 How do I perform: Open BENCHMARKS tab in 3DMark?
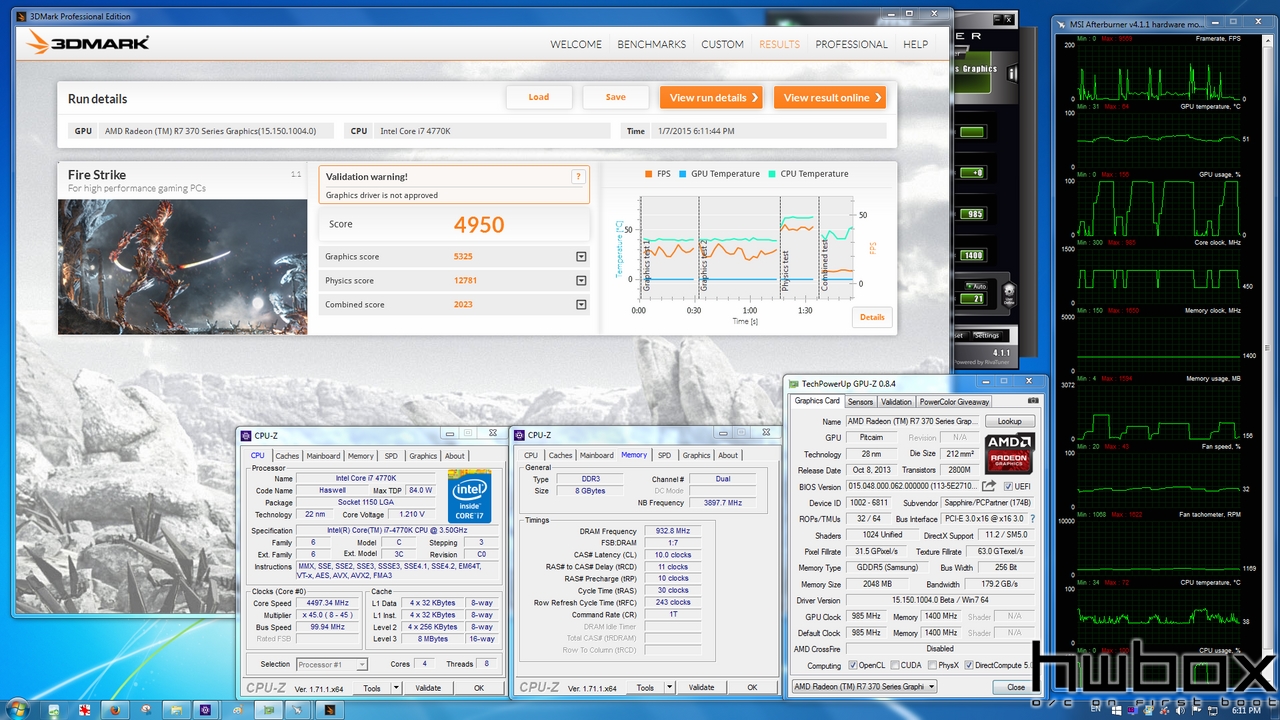[x=652, y=44]
